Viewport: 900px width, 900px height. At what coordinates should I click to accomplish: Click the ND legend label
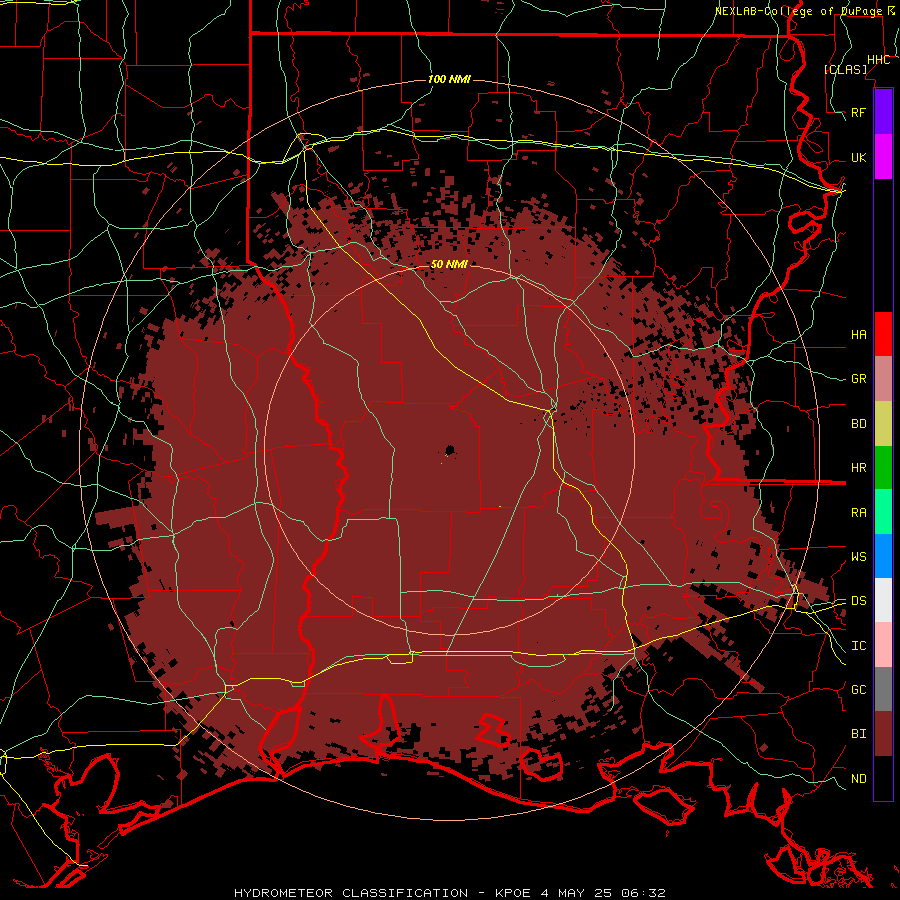pos(859,778)
